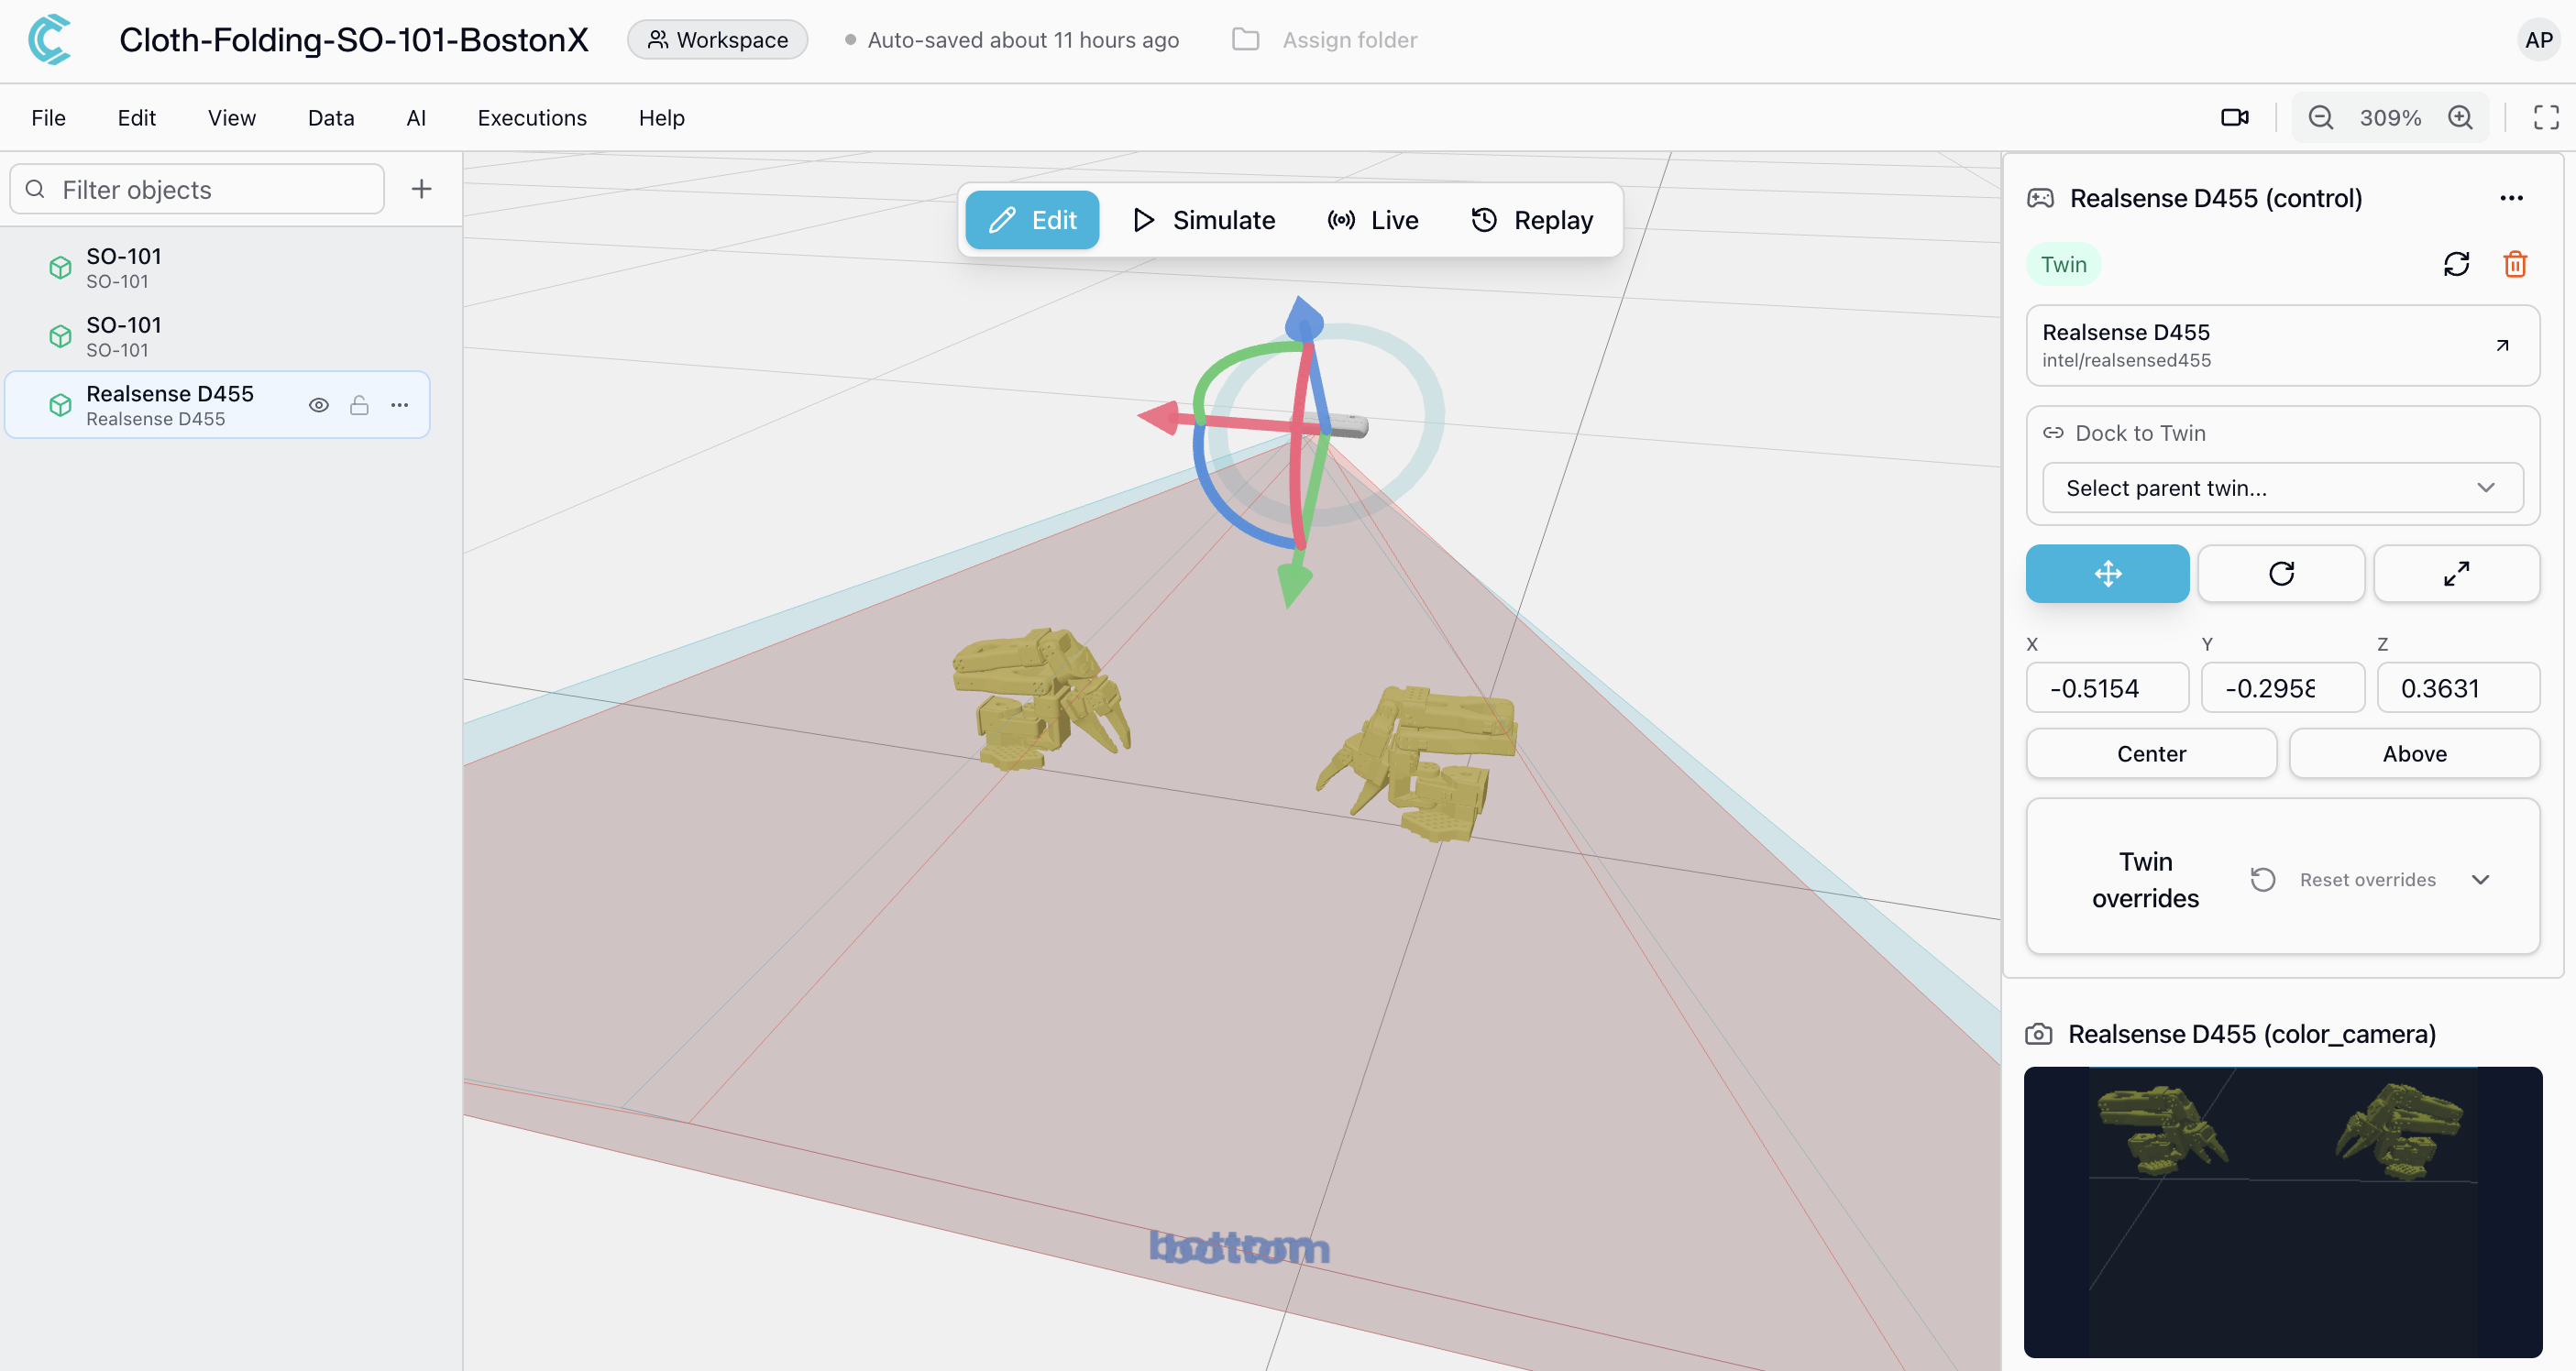Viewport: 2576px width, 1371px height.
Task: Open the control panel three-dots menu
Action: (2511, 198)
